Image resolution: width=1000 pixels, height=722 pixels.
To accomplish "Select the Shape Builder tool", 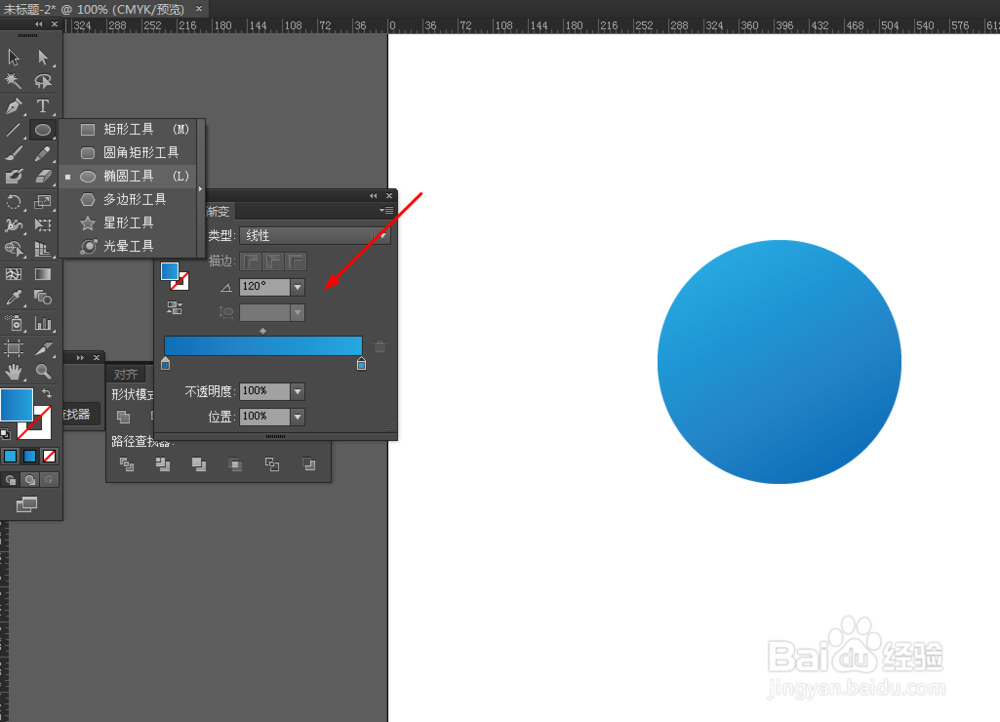I will coord(13,249).
